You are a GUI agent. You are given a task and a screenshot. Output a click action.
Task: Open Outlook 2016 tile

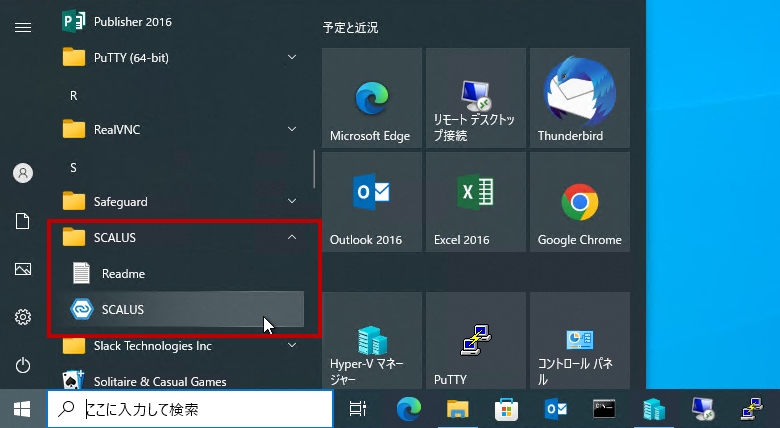(372, 202)
